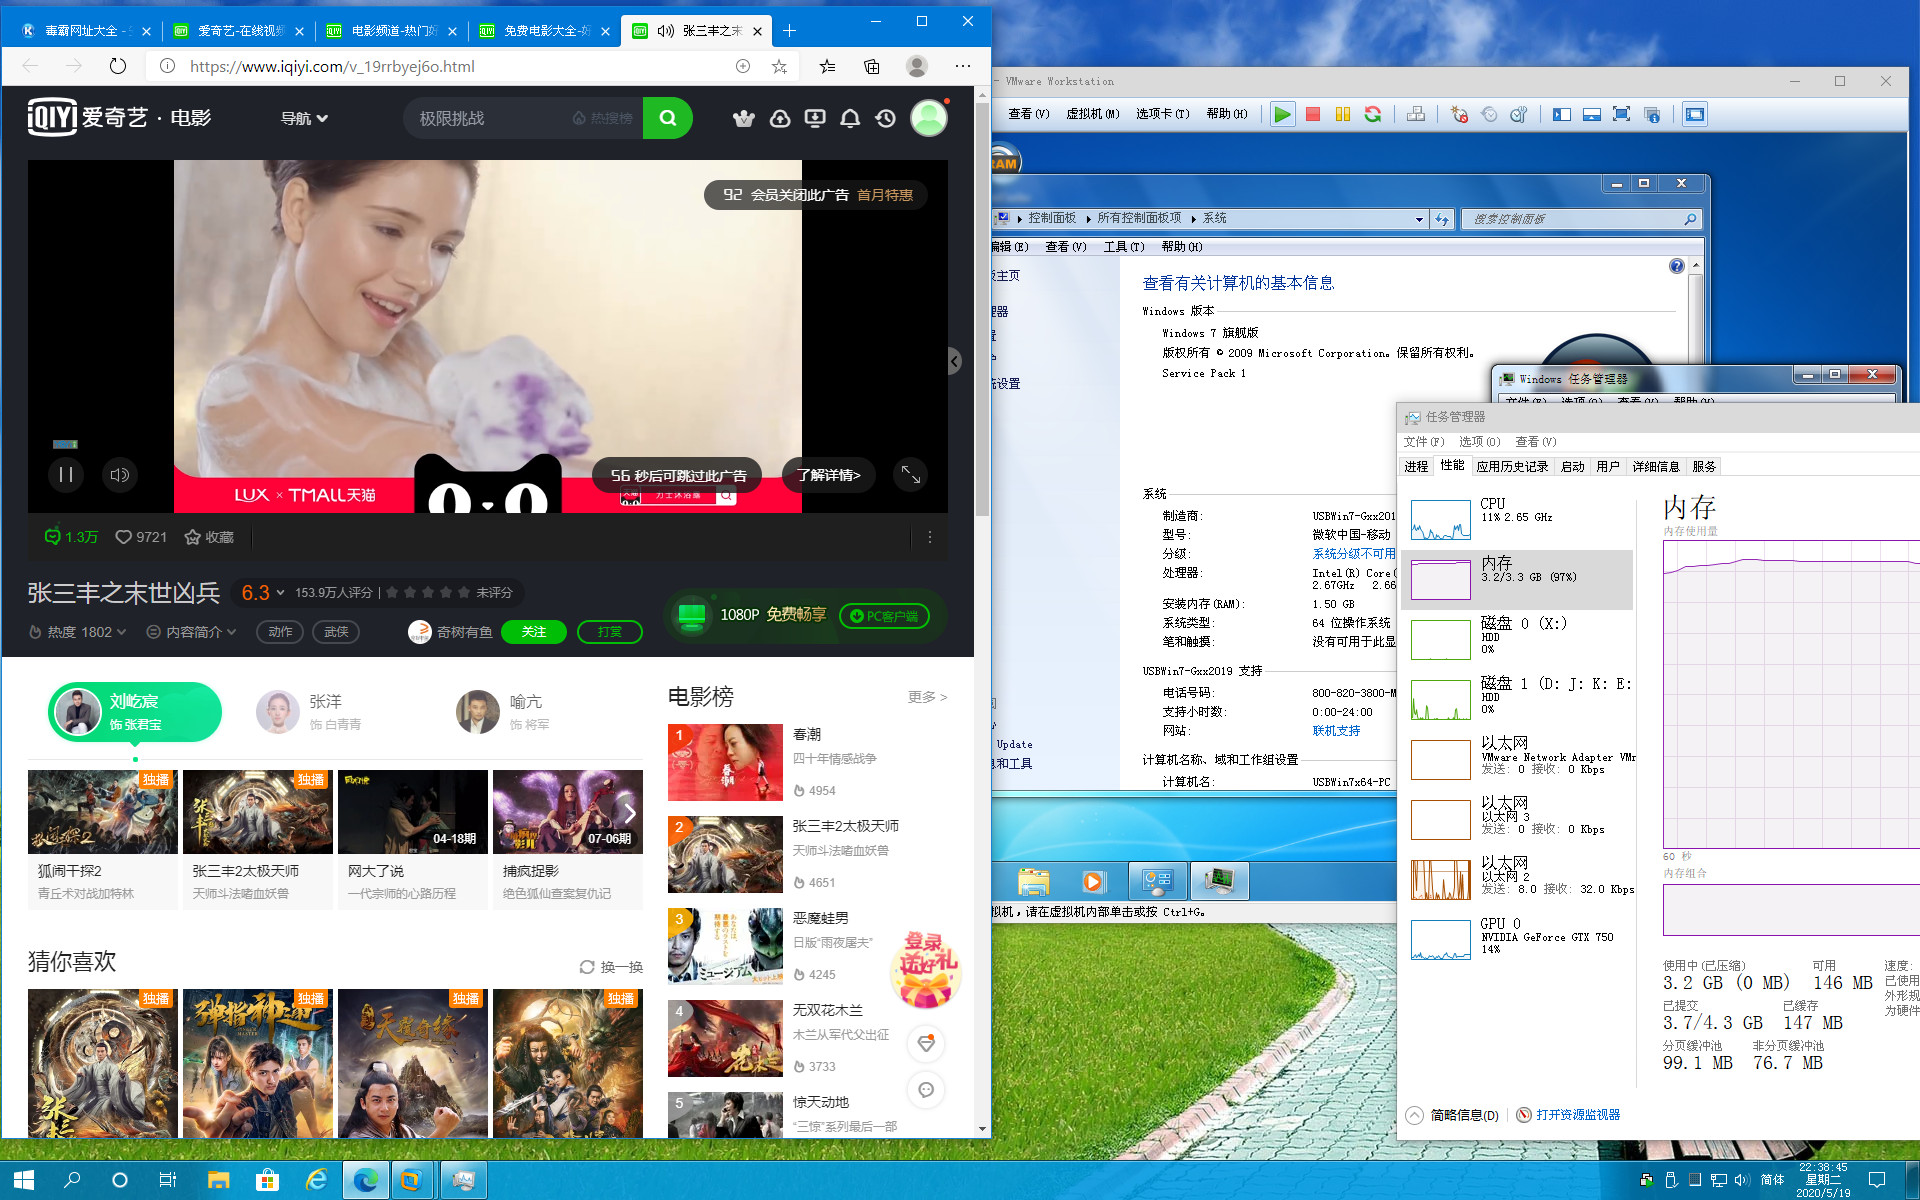Click 更多 link beside 电影榜
Screen dimensions: 1920x1200
[x=927, y=697]
